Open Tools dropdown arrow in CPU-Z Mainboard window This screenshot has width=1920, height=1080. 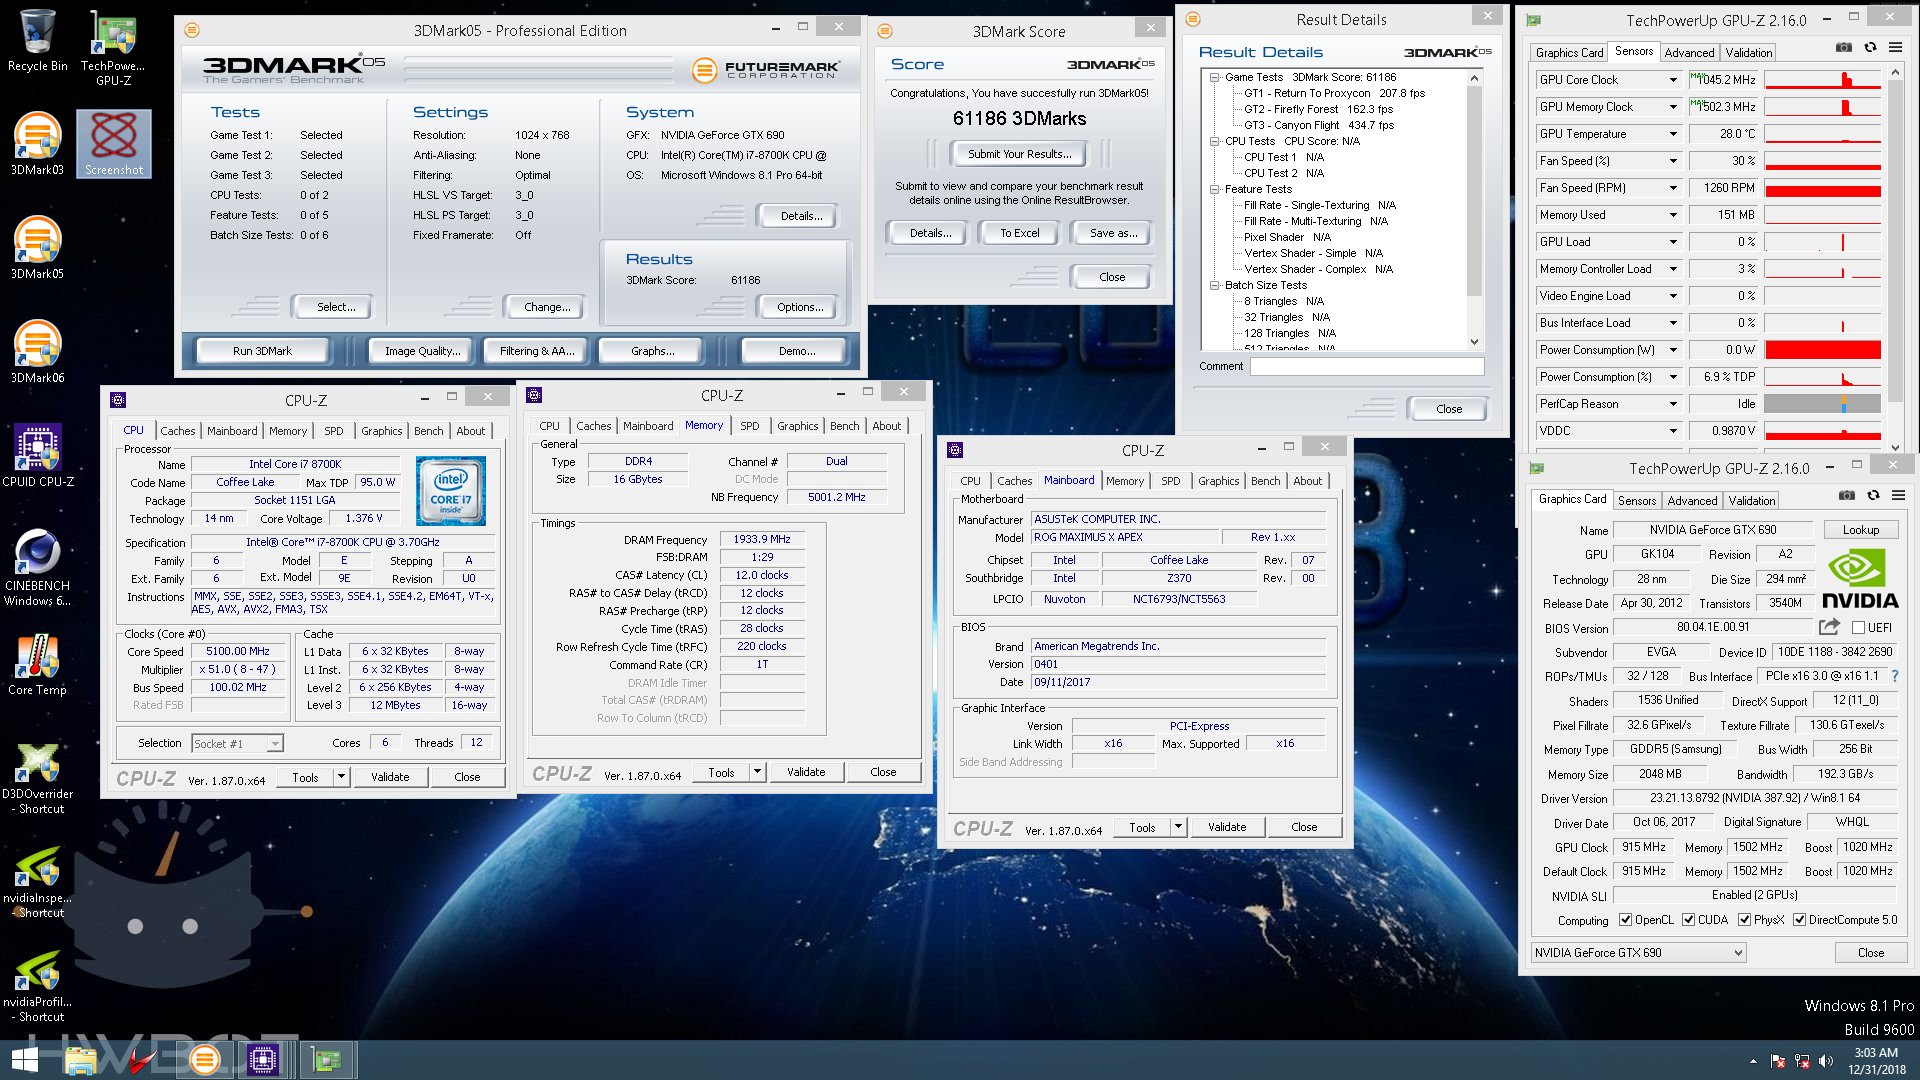[x=1178, y=827]
